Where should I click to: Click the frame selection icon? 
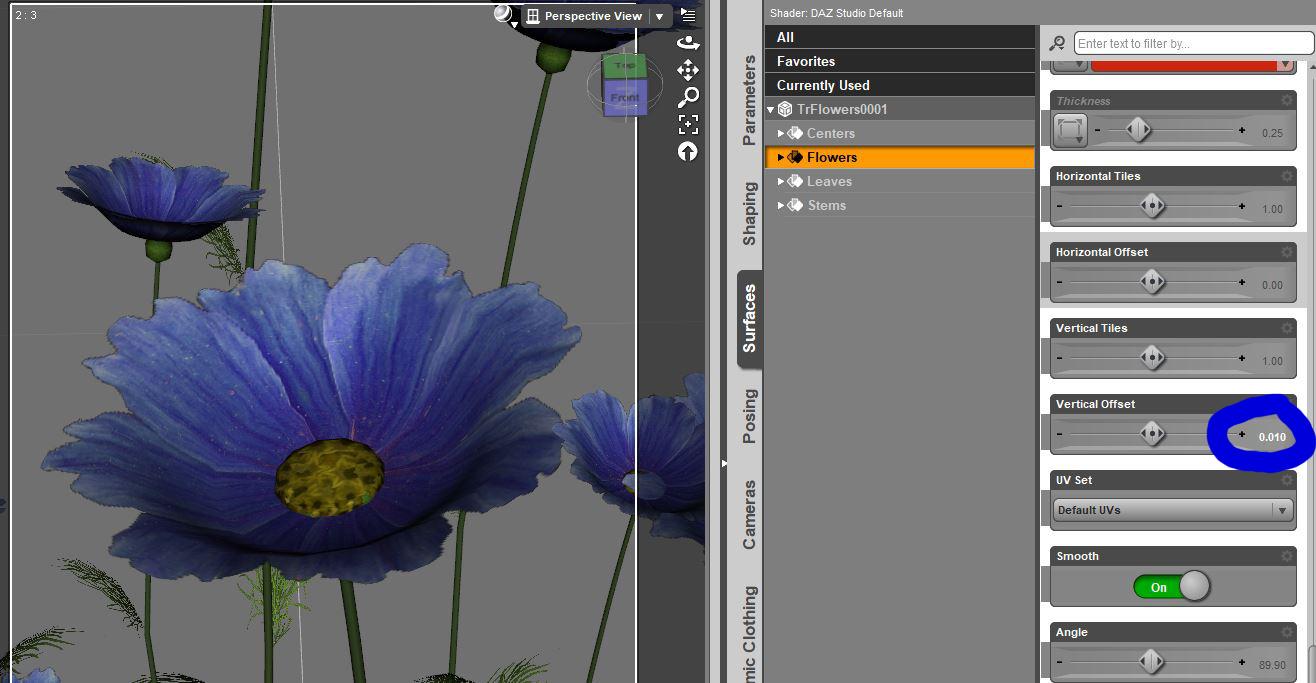click(688, 124)
